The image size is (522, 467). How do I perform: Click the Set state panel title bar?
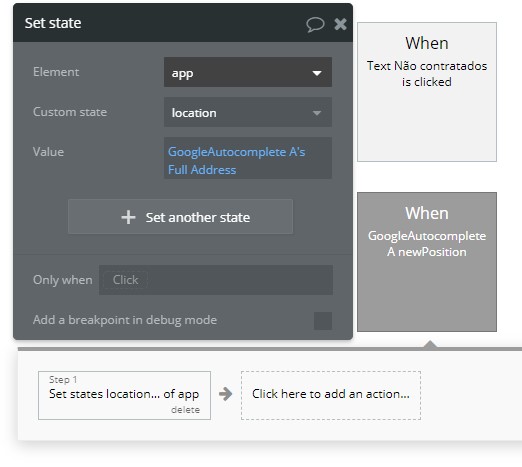(183, 23)
